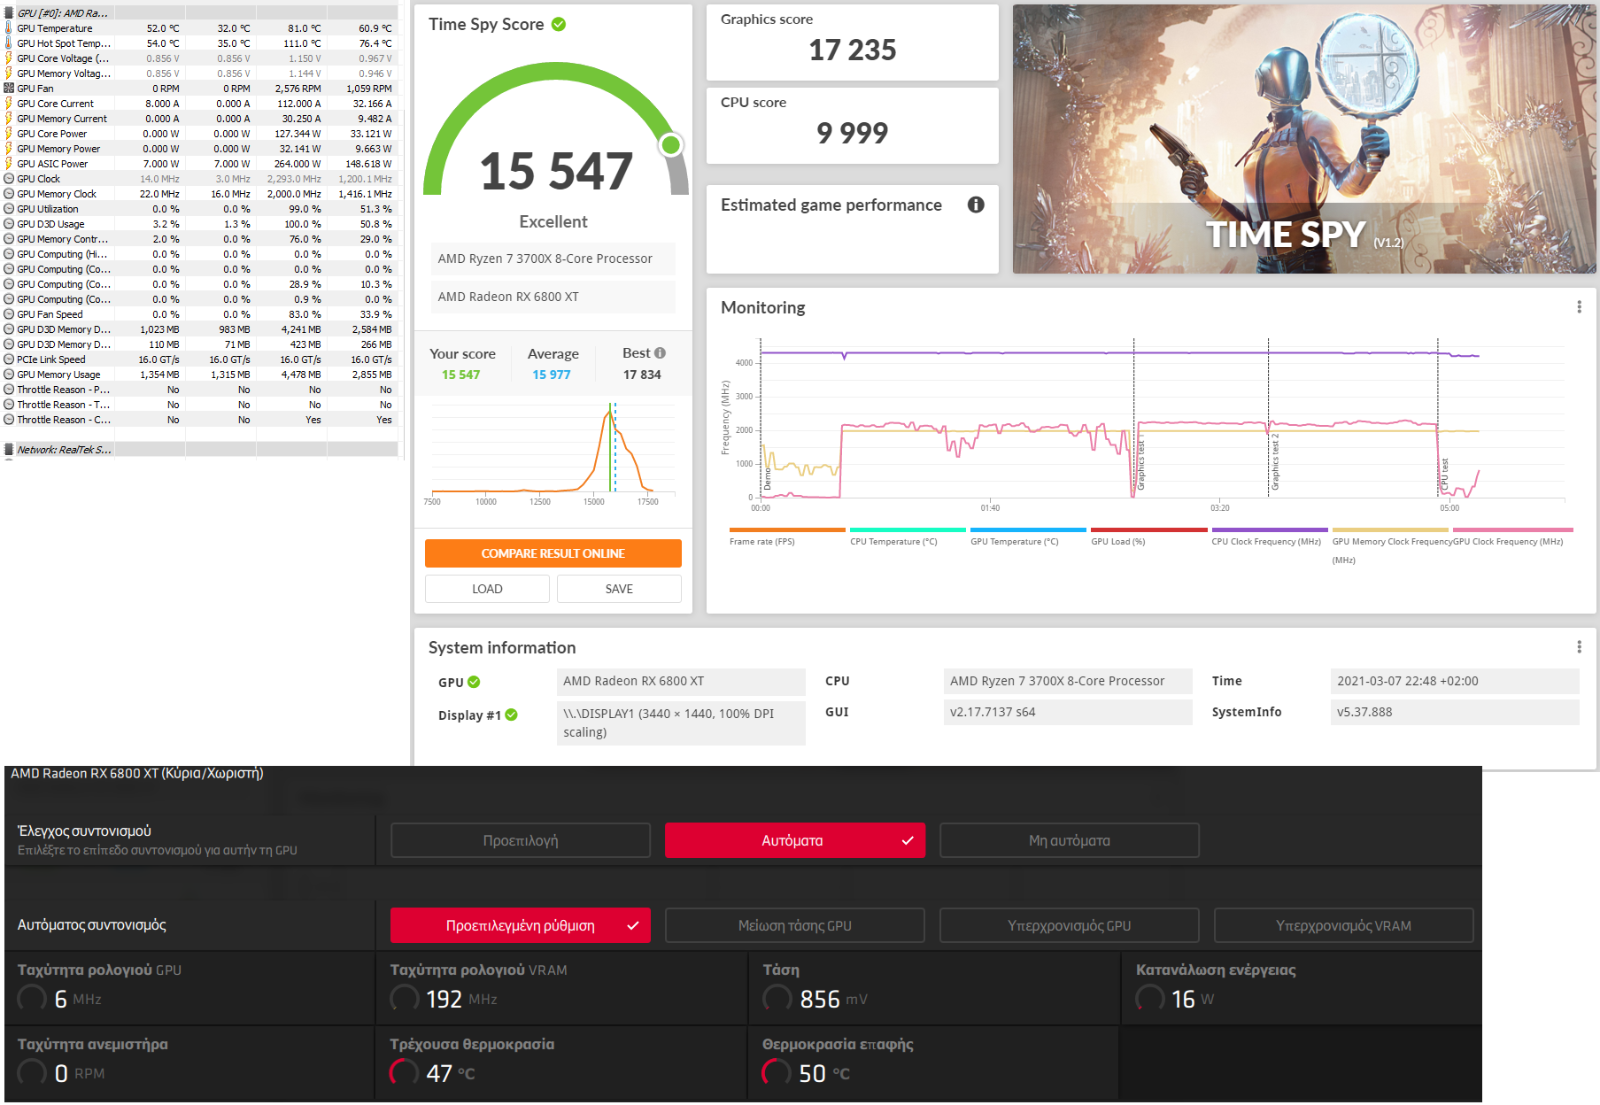Screen dimensions: 1600x1105
Task: Click the icon beside GPU Memory Clock
Action: pyautogui.click(x=9, y=194)
